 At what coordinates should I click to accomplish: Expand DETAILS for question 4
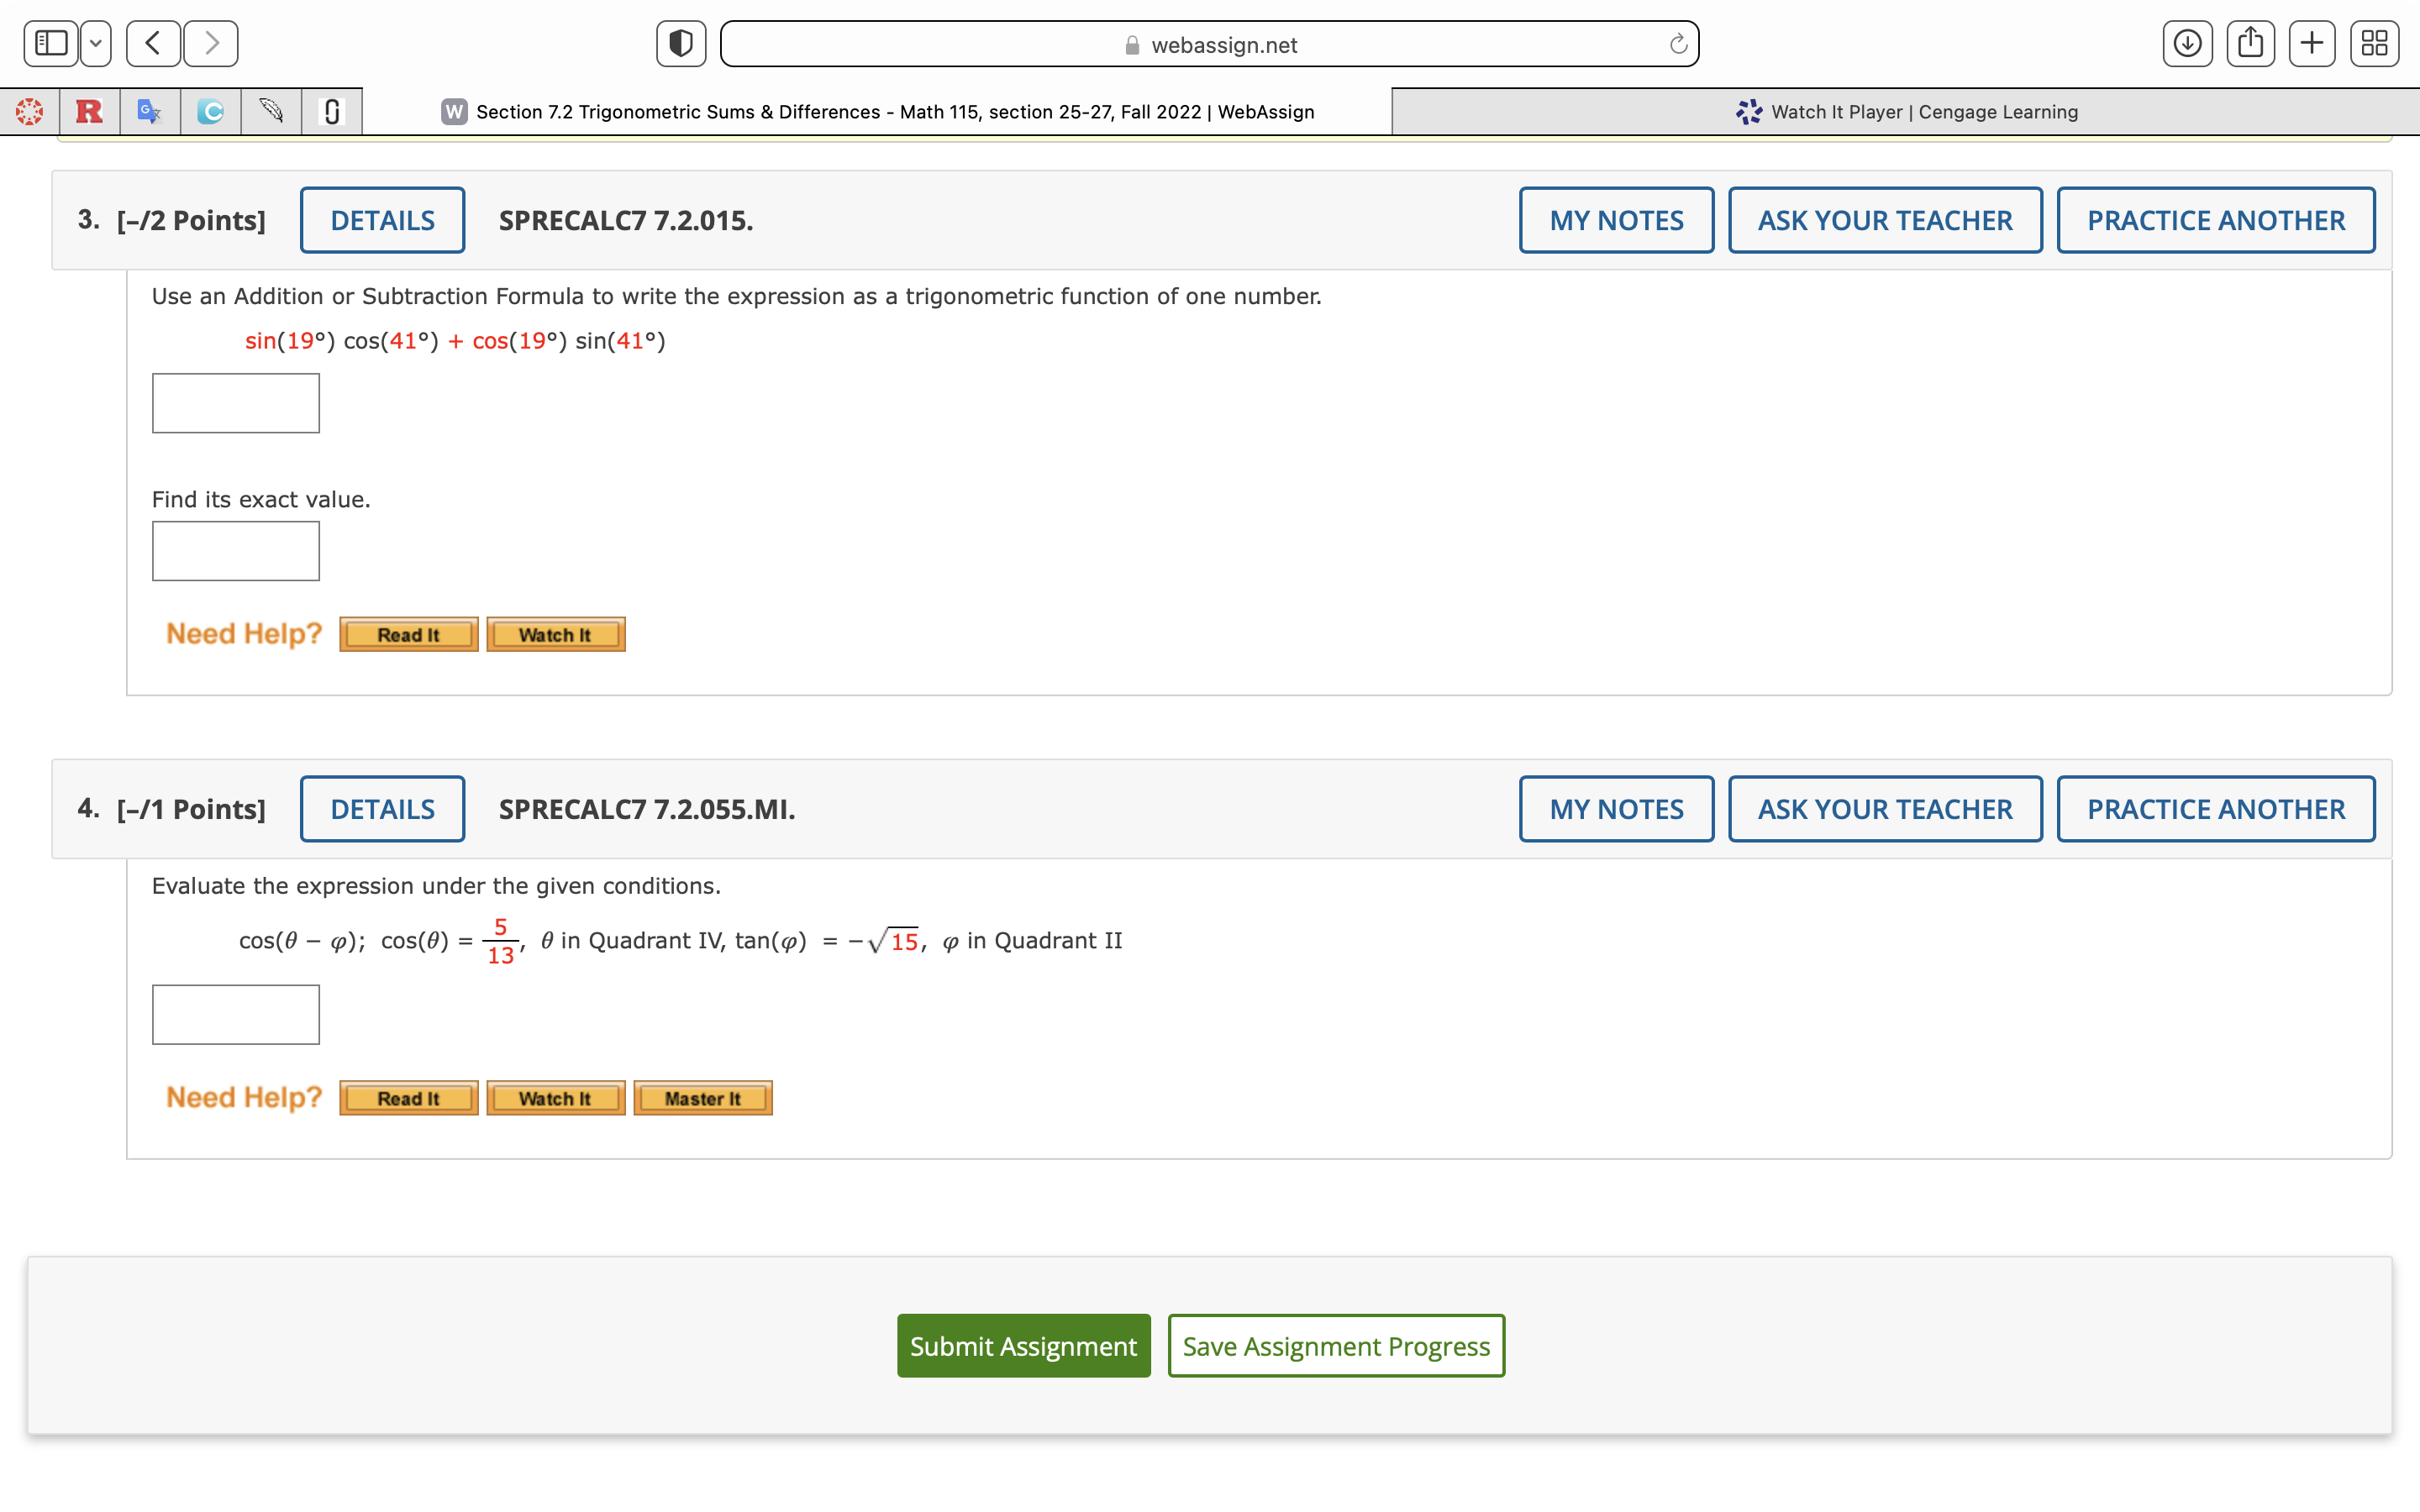click(382, 809)
